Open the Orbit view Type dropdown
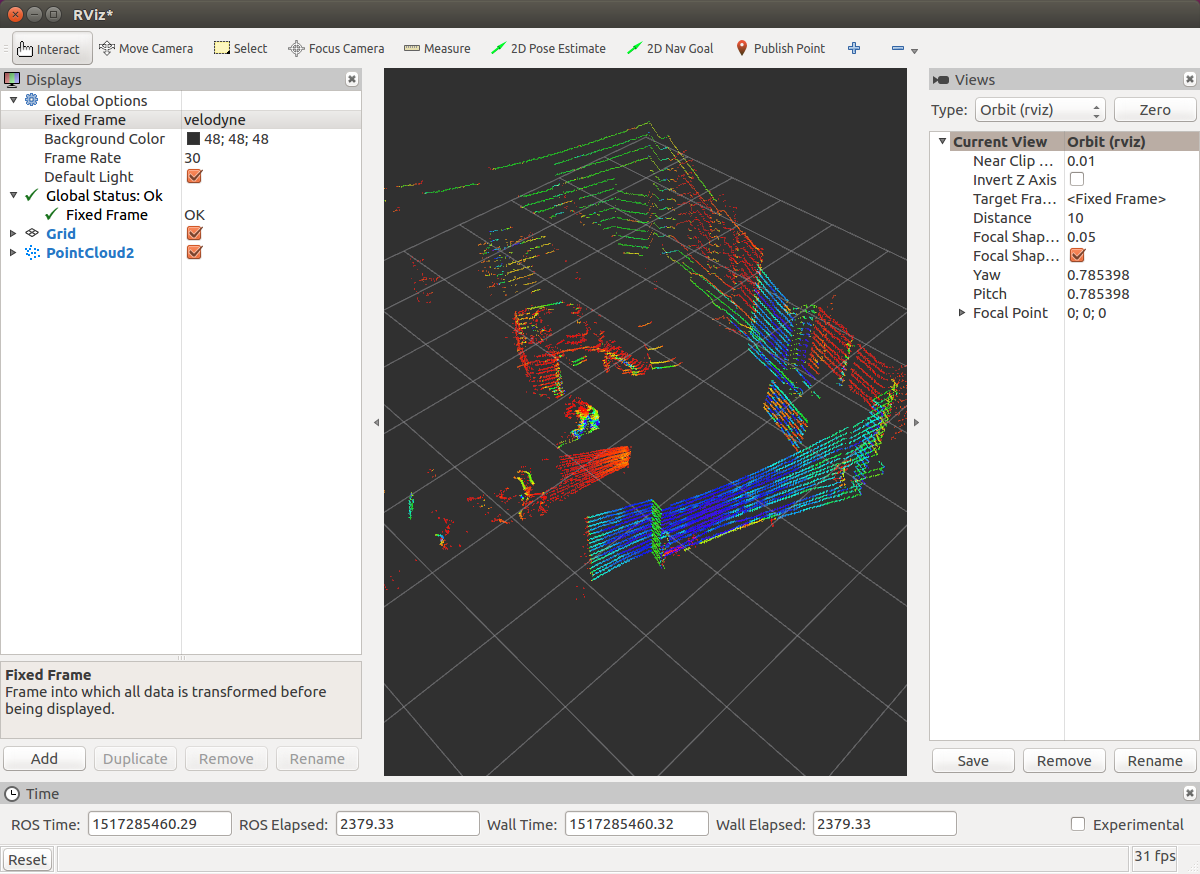This screenshot has height=874, width=1200. pyautogui.click(x=1039, y=110)
